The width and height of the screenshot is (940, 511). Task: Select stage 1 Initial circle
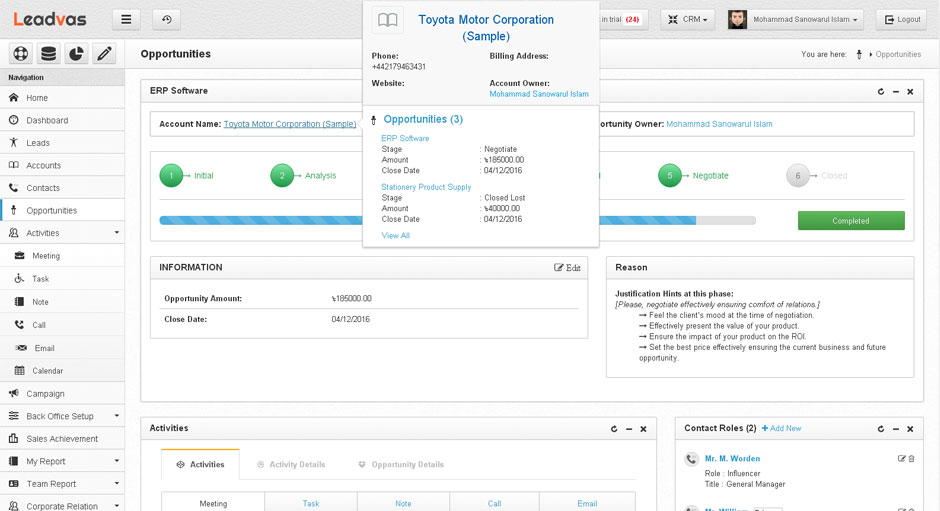click(x=171, y=176)
